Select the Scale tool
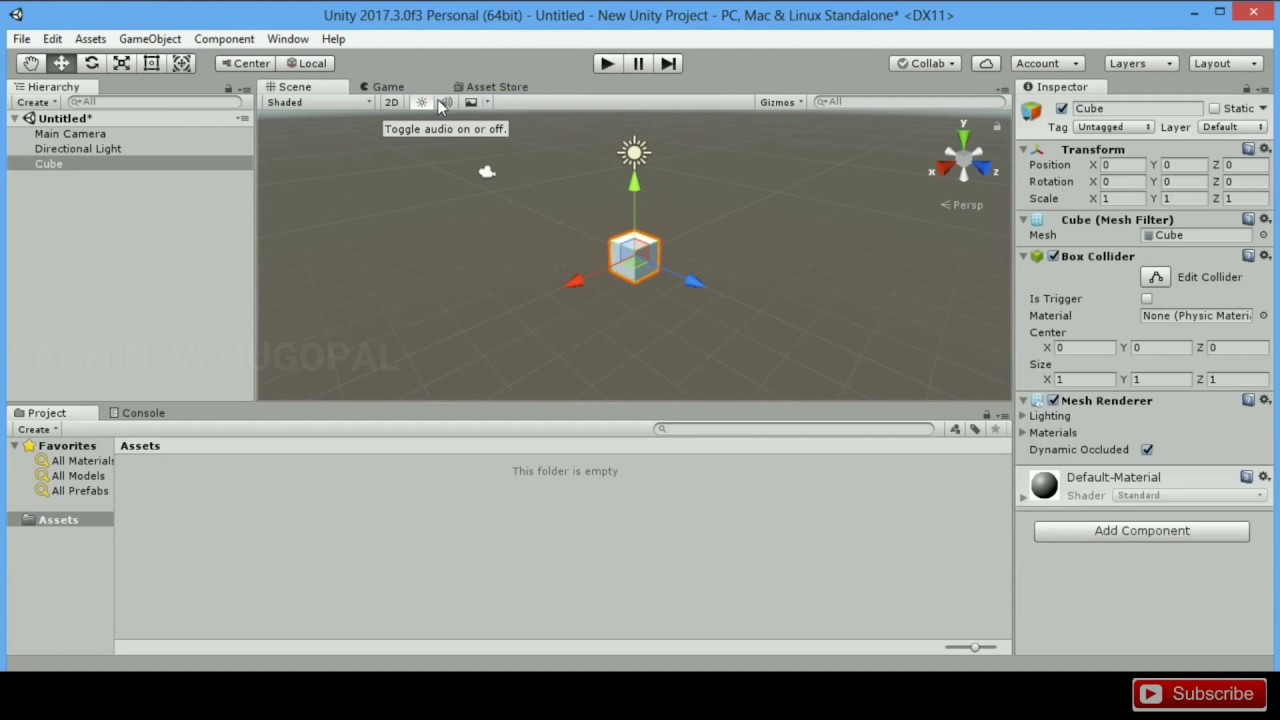Viewport: 1280px width, 720px height. click(121, 63)
